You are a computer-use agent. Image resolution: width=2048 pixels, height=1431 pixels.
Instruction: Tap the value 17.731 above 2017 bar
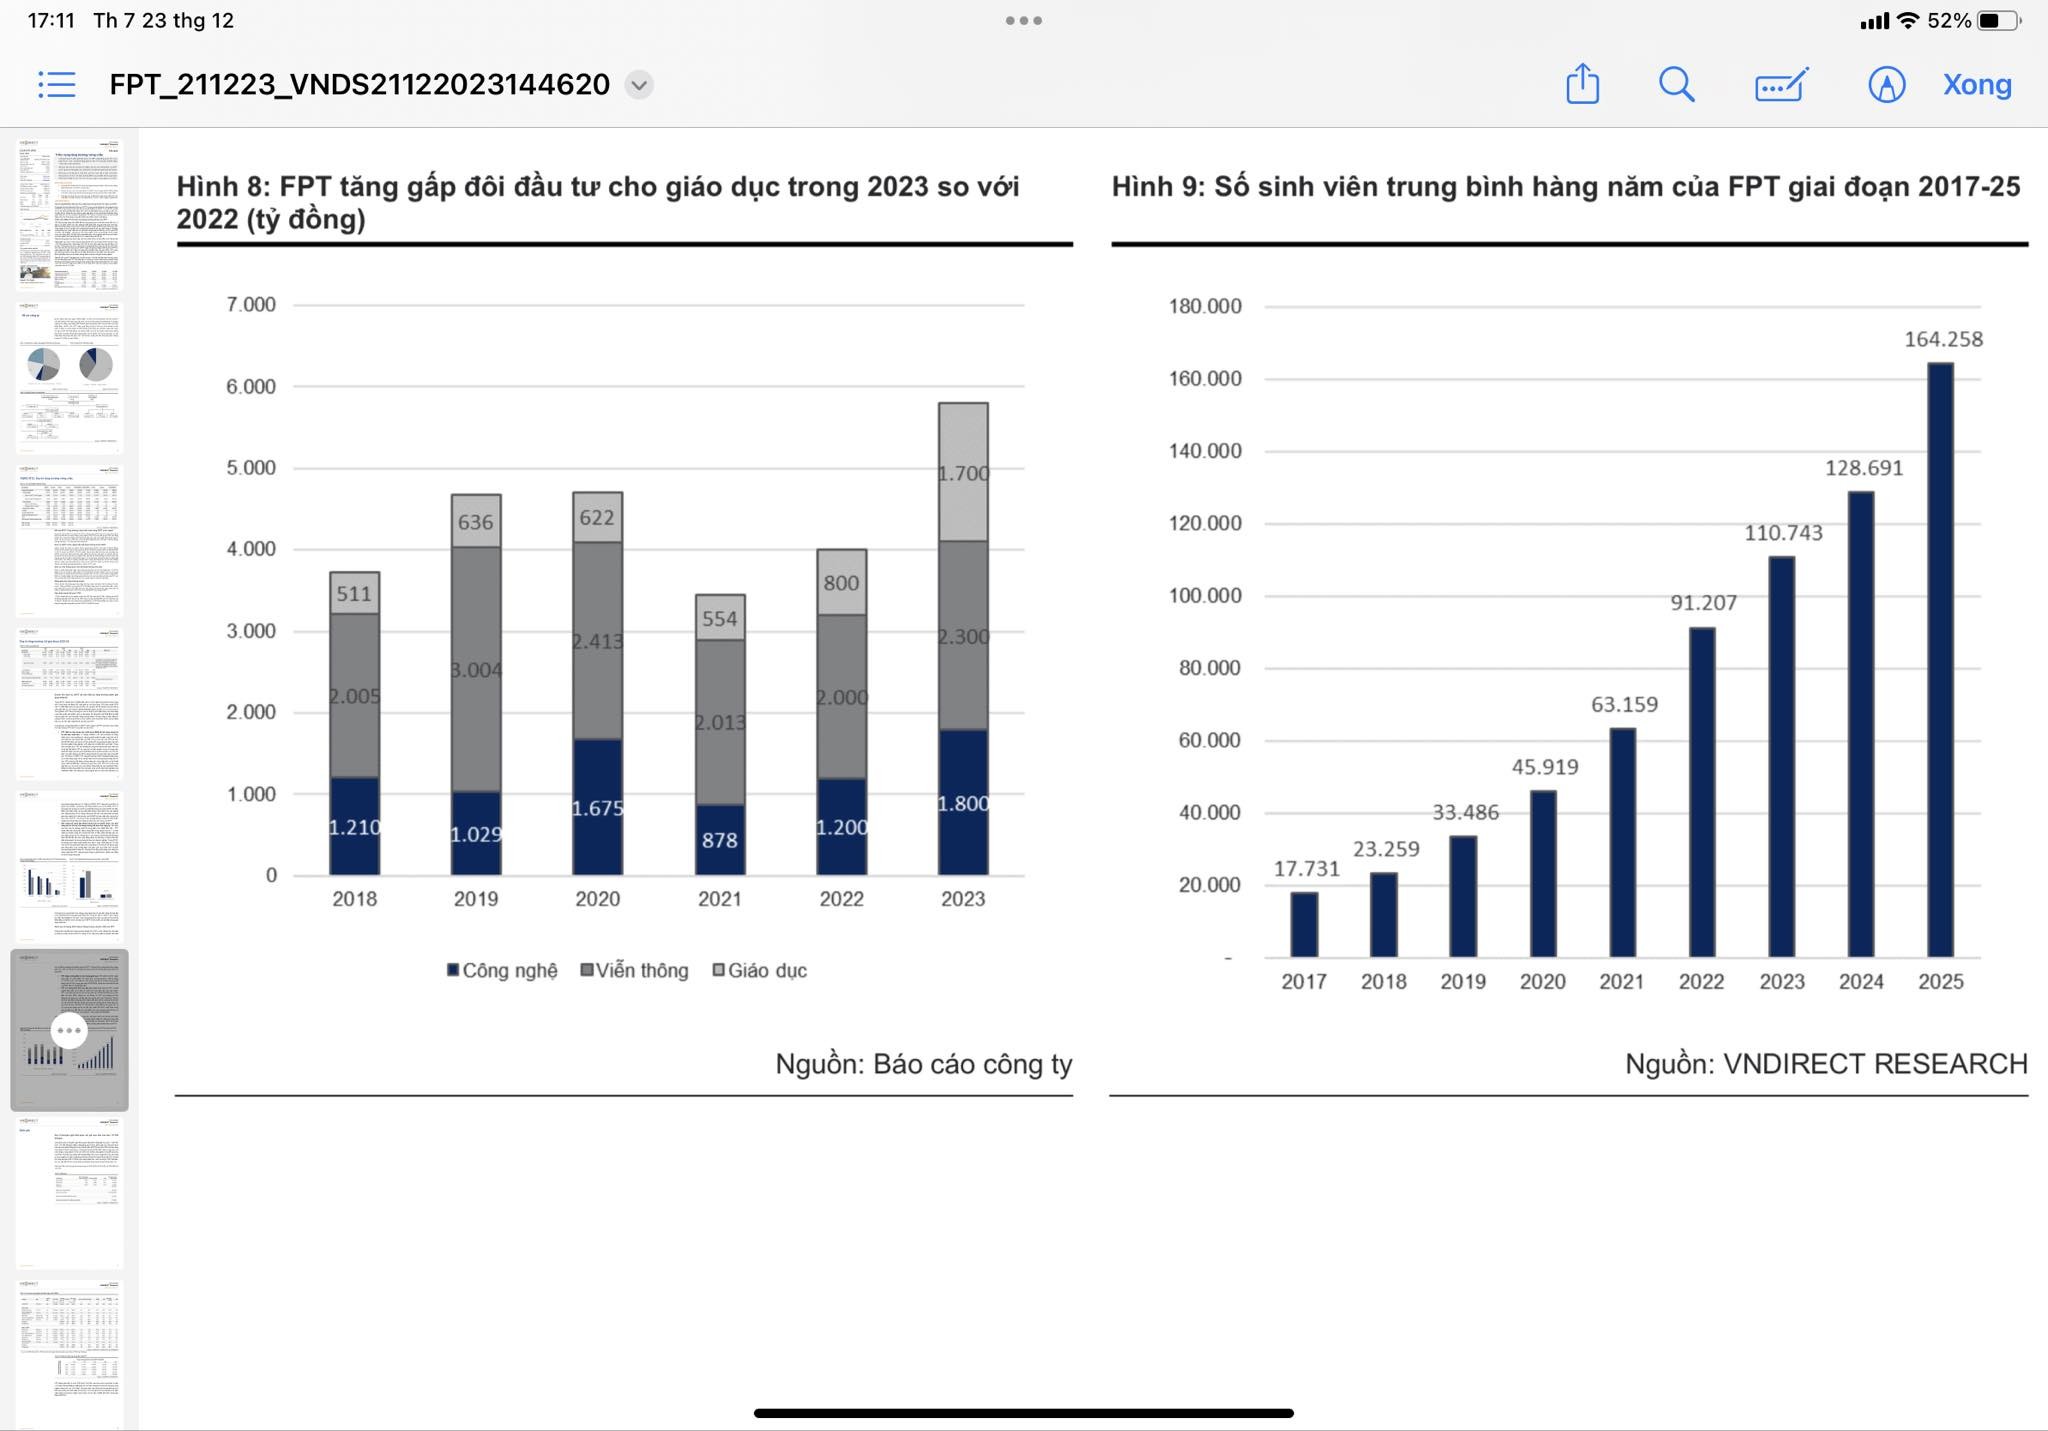click(x=1307, y=869)
